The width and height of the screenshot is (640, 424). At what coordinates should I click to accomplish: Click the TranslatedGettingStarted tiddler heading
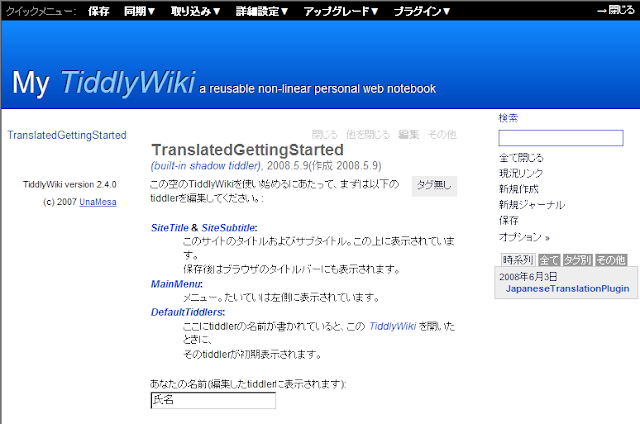[x=247, y=150]
